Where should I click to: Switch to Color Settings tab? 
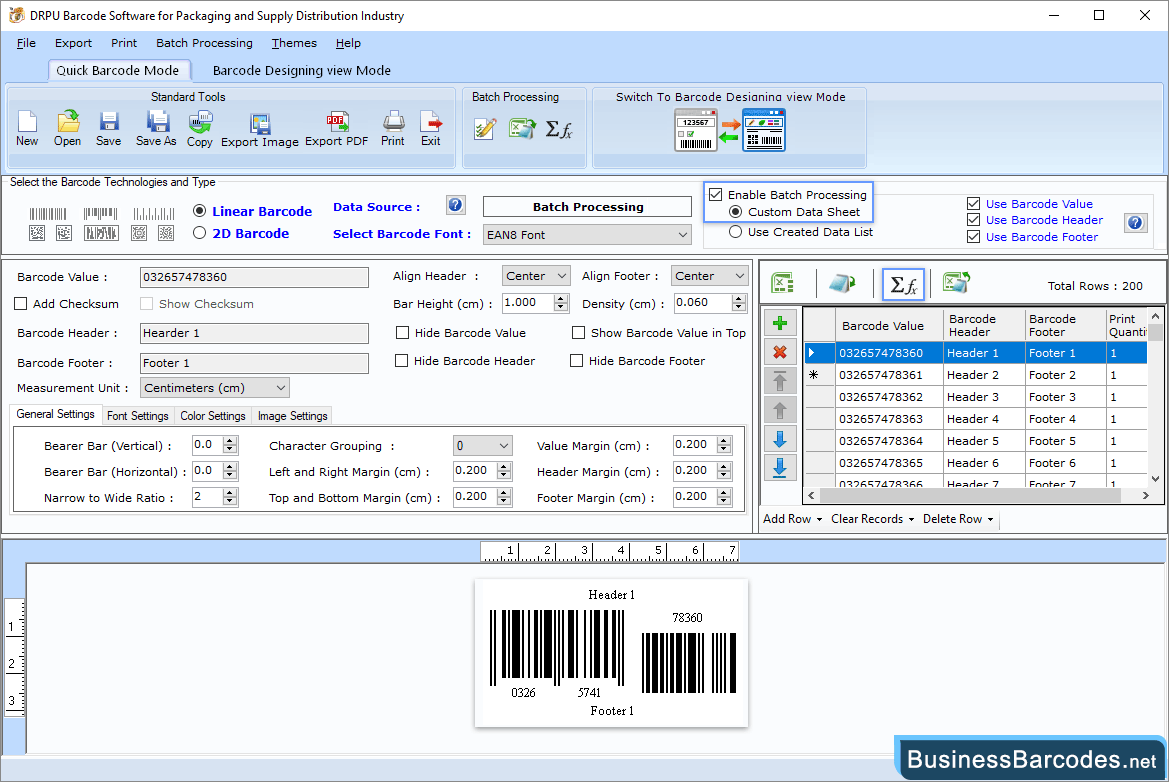click(212, 416)
